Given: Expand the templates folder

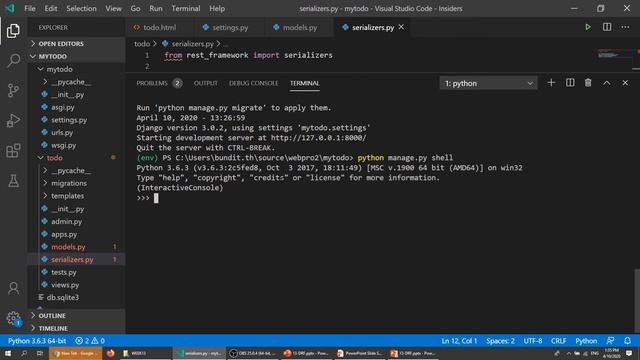Looking at the screenshot, I should pyautogui.click(x=76, y=196).
